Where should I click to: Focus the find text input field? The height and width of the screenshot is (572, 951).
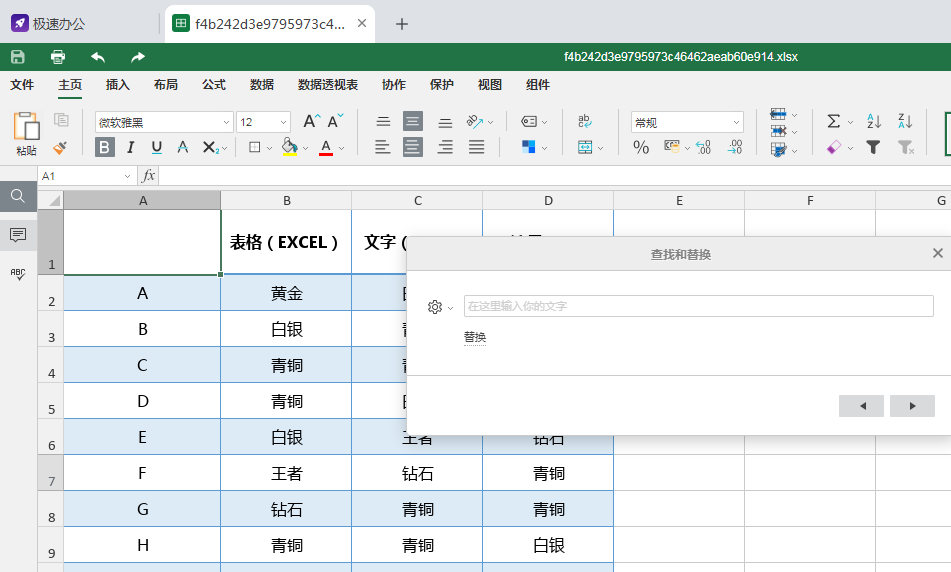[699, 306]
